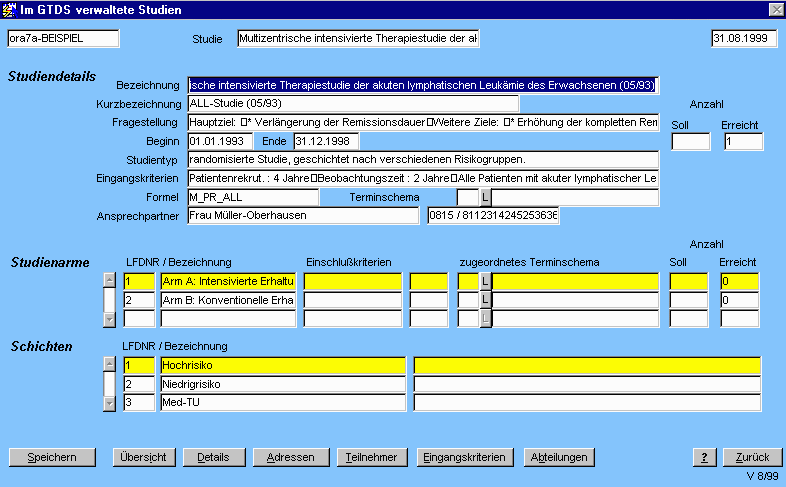Viewport: 786px width, 487px height.
Task: Click the Details button
Action: (x=213, y=457)
